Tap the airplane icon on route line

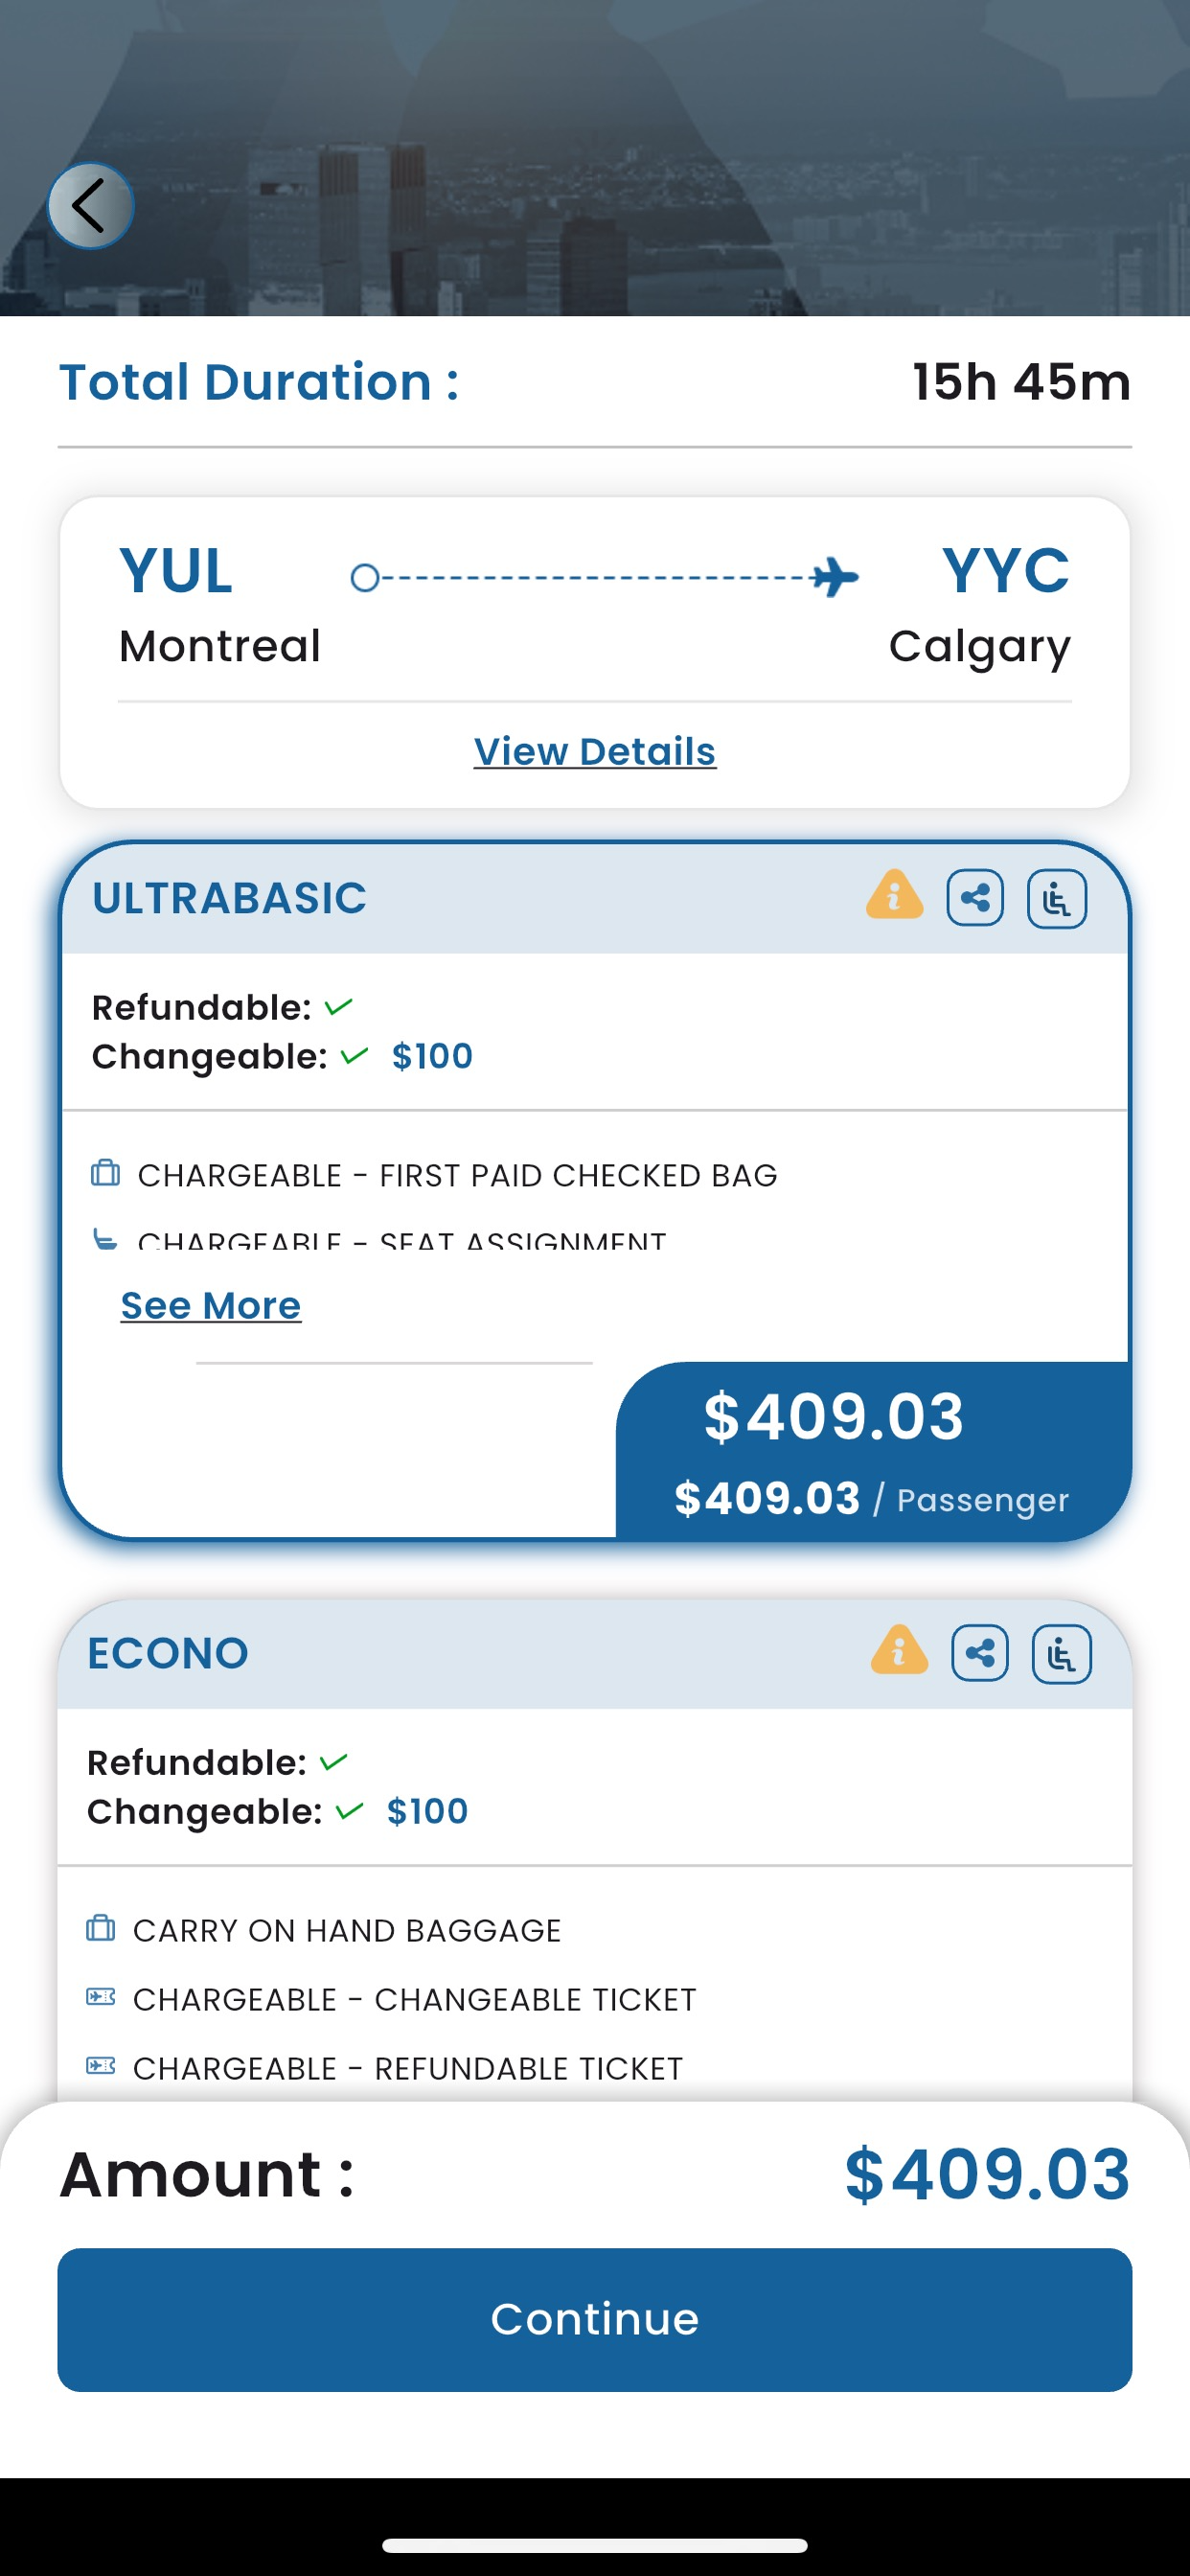(834, 577)
